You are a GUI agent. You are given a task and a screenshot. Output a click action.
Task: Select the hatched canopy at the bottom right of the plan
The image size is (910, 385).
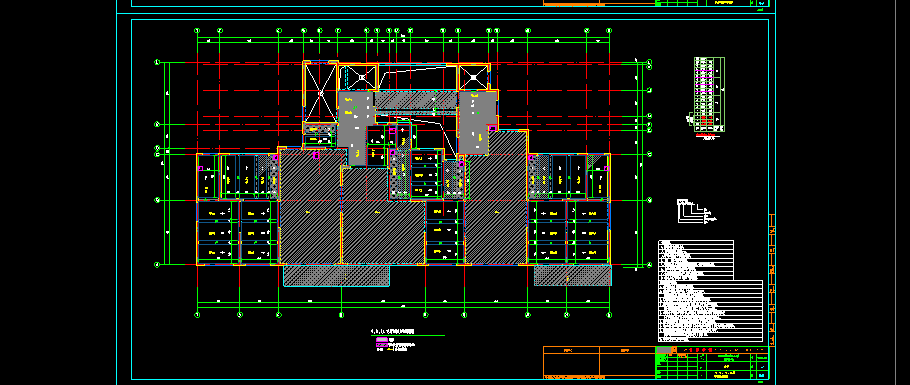click(572, 275)
